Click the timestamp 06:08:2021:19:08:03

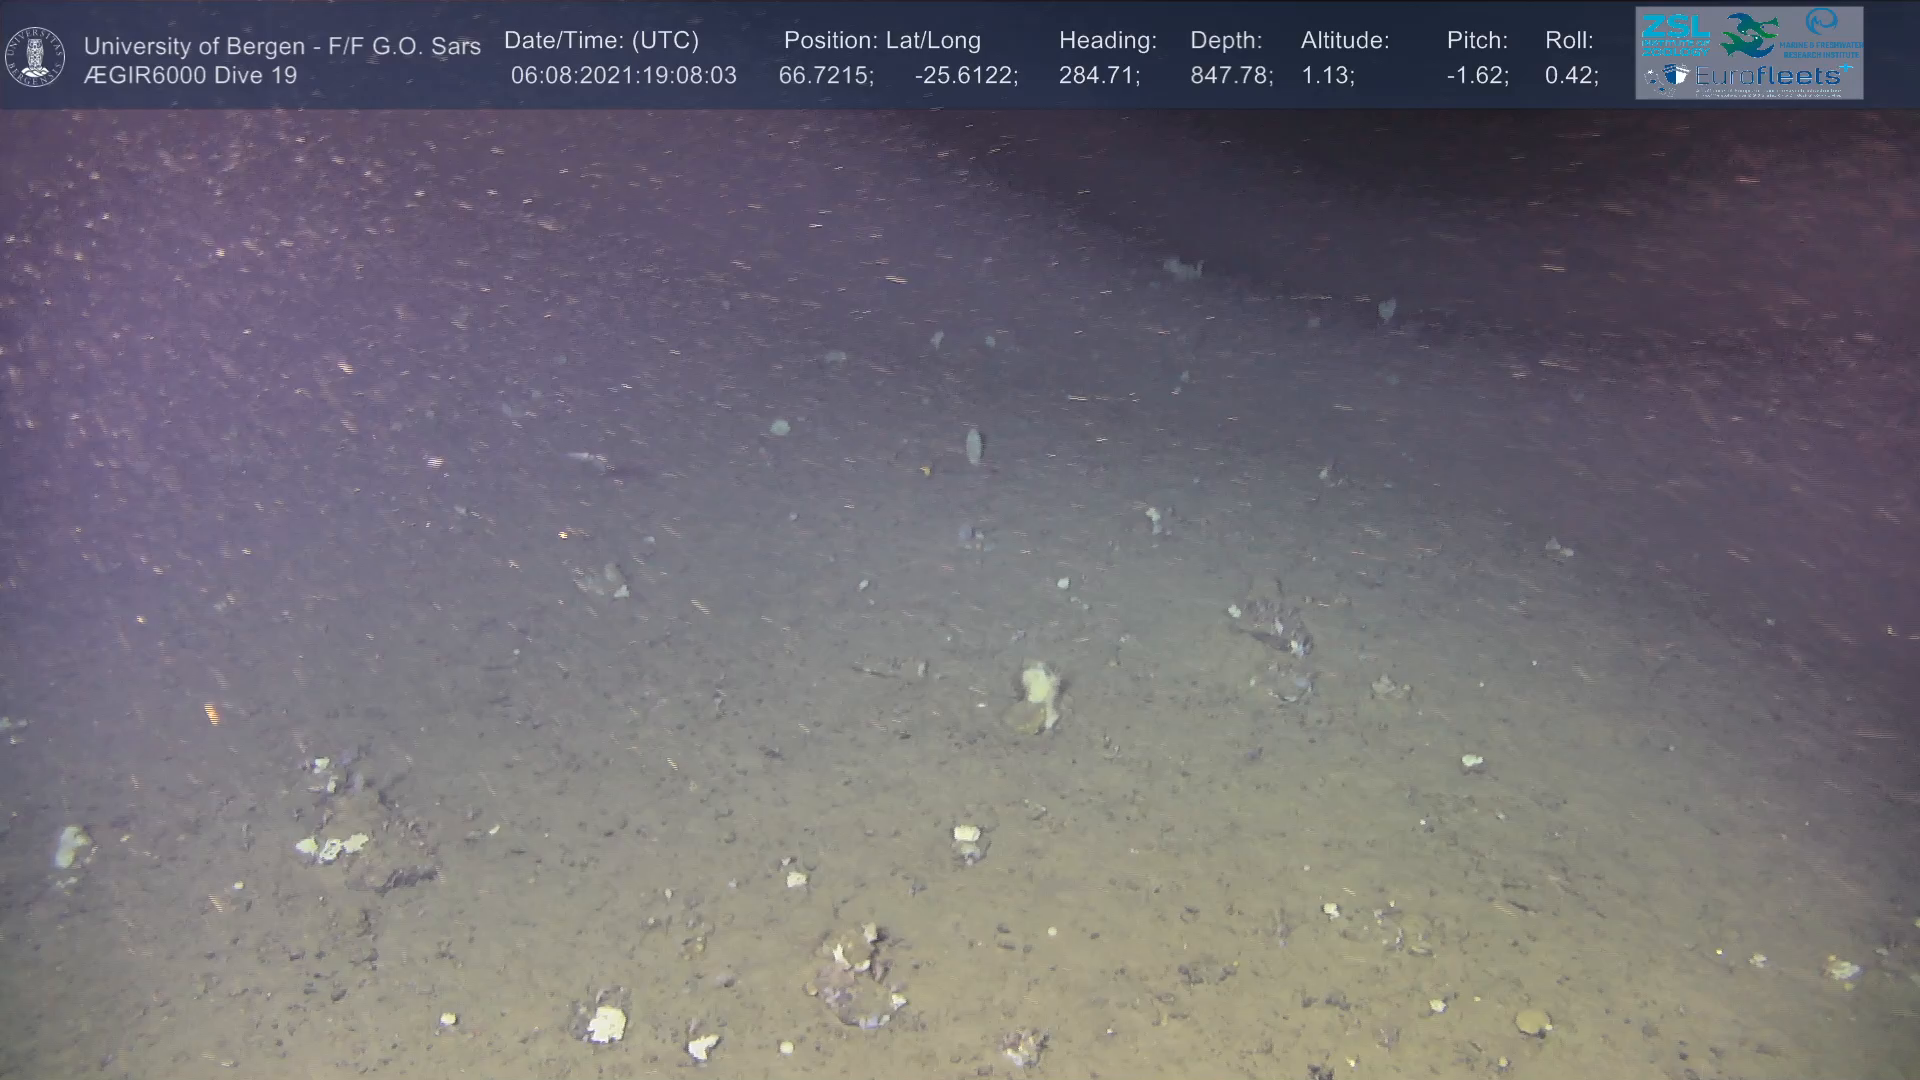pyautogui.click(x=623, y=76)
